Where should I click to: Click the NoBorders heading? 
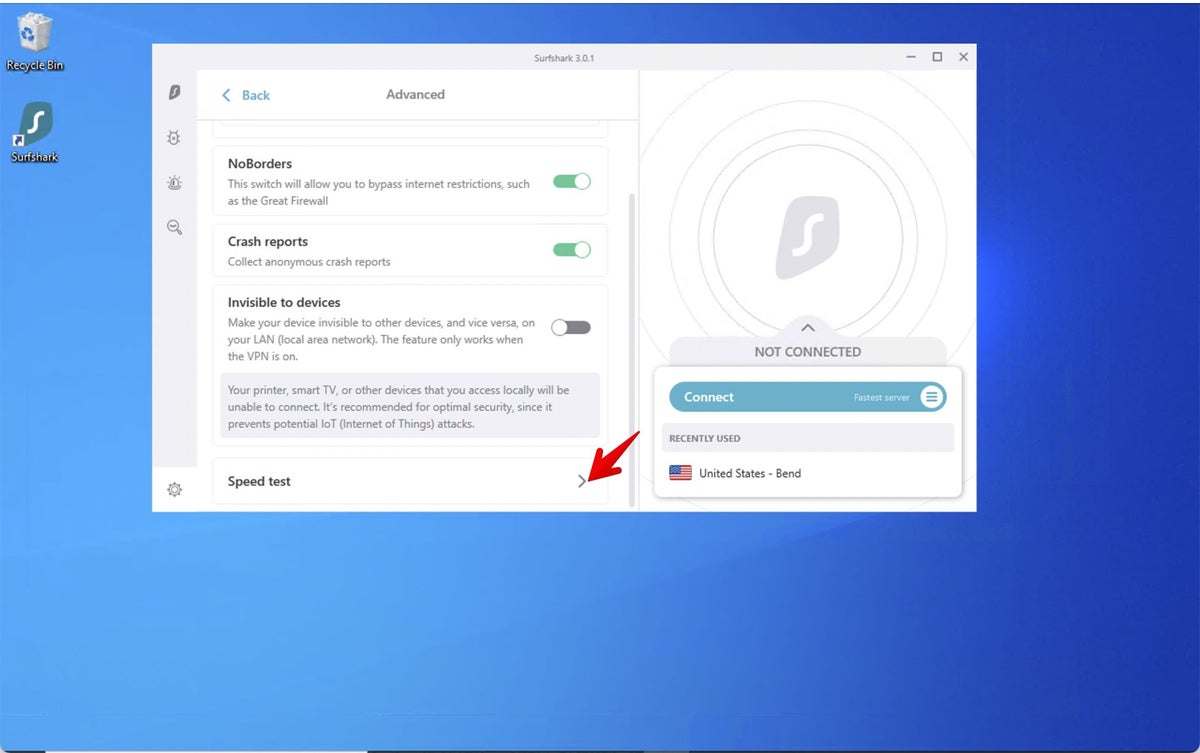pos(260,163)
